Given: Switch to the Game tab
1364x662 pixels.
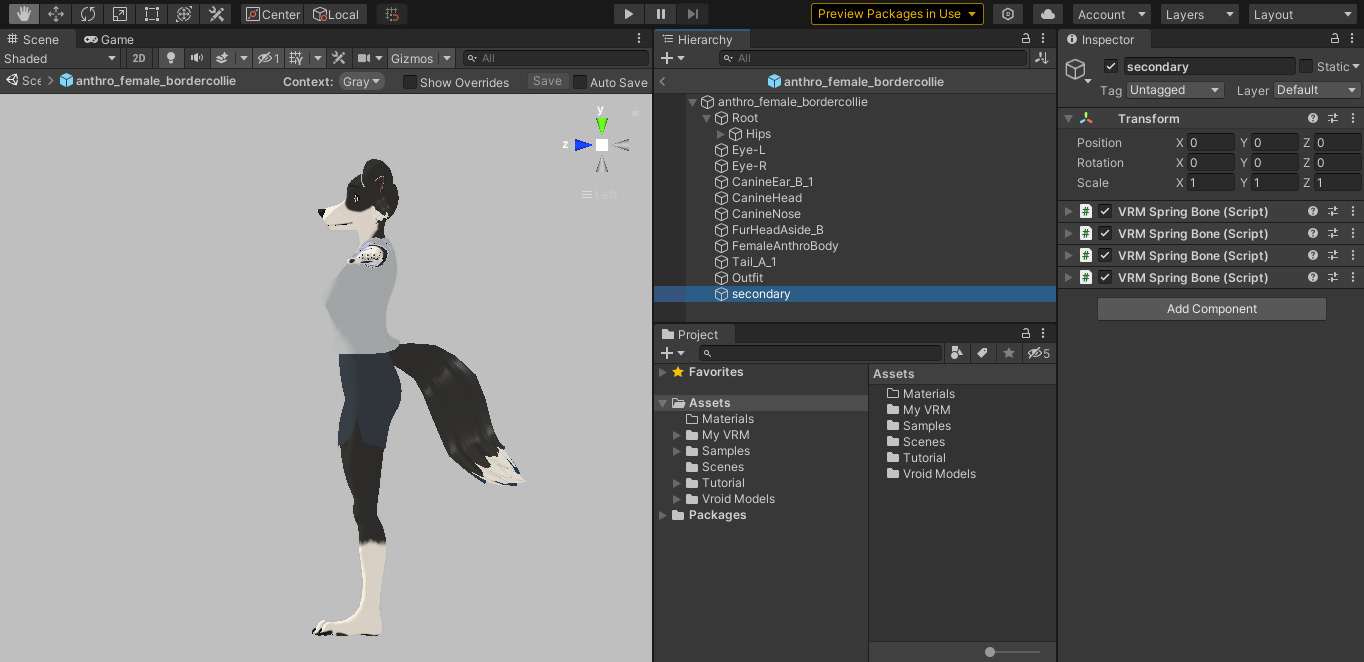Looking at the screenshot, I should (109, 39).
